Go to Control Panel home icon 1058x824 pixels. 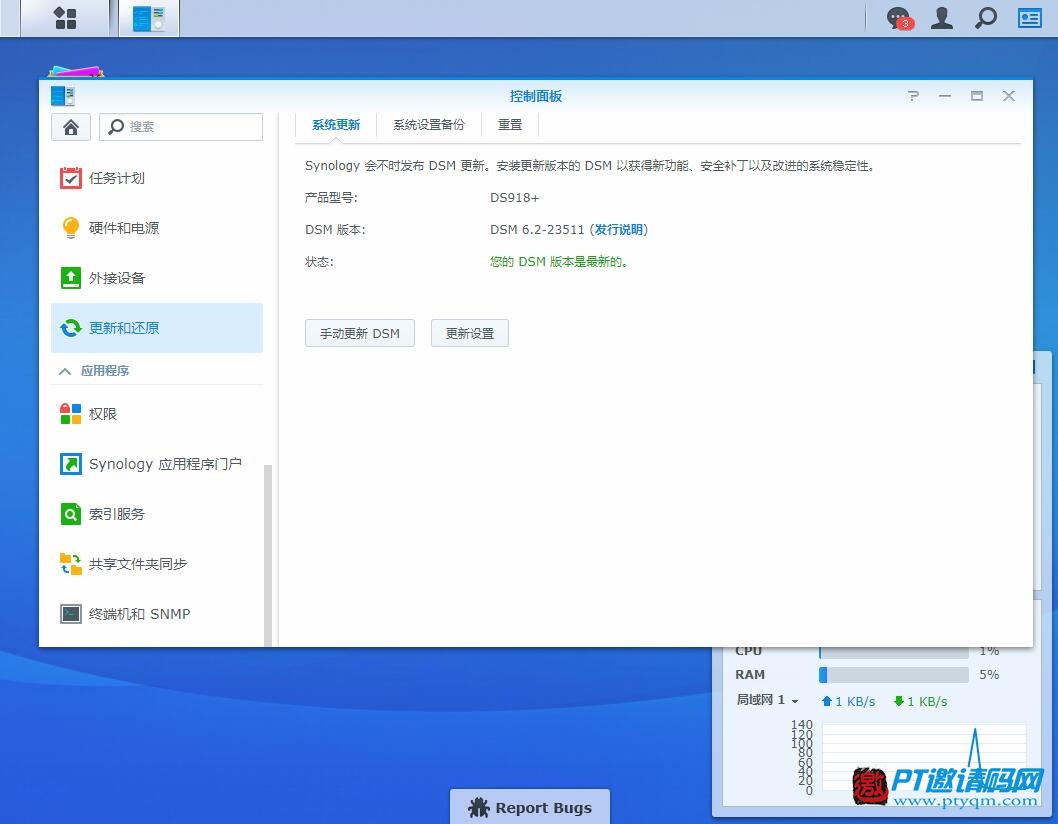(x=71, y=127)
